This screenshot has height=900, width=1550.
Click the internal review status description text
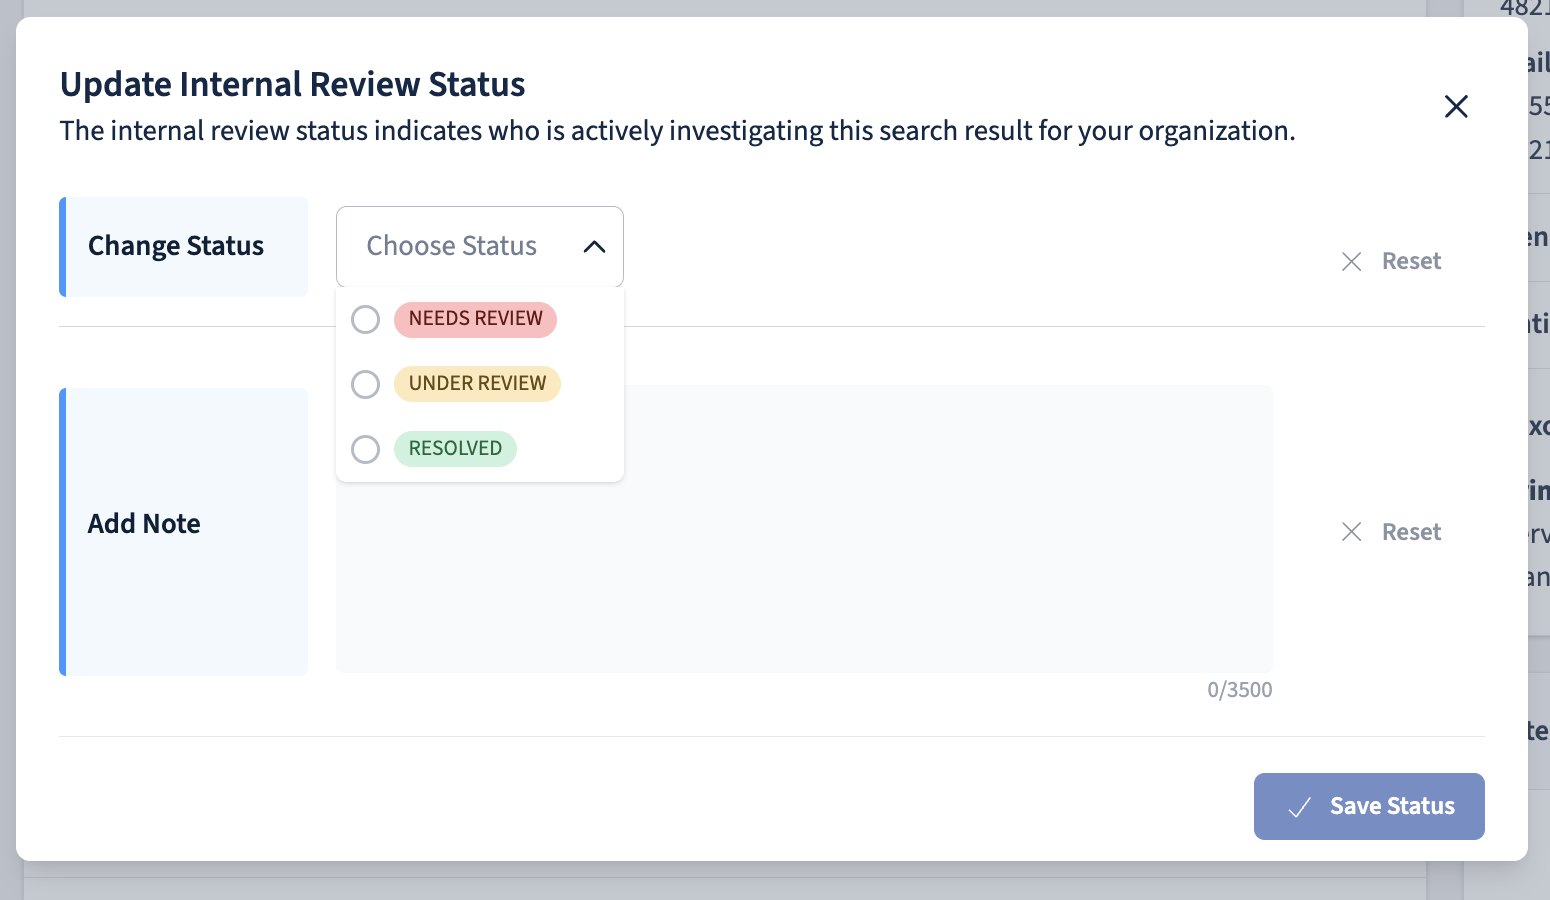click(678, 131)
